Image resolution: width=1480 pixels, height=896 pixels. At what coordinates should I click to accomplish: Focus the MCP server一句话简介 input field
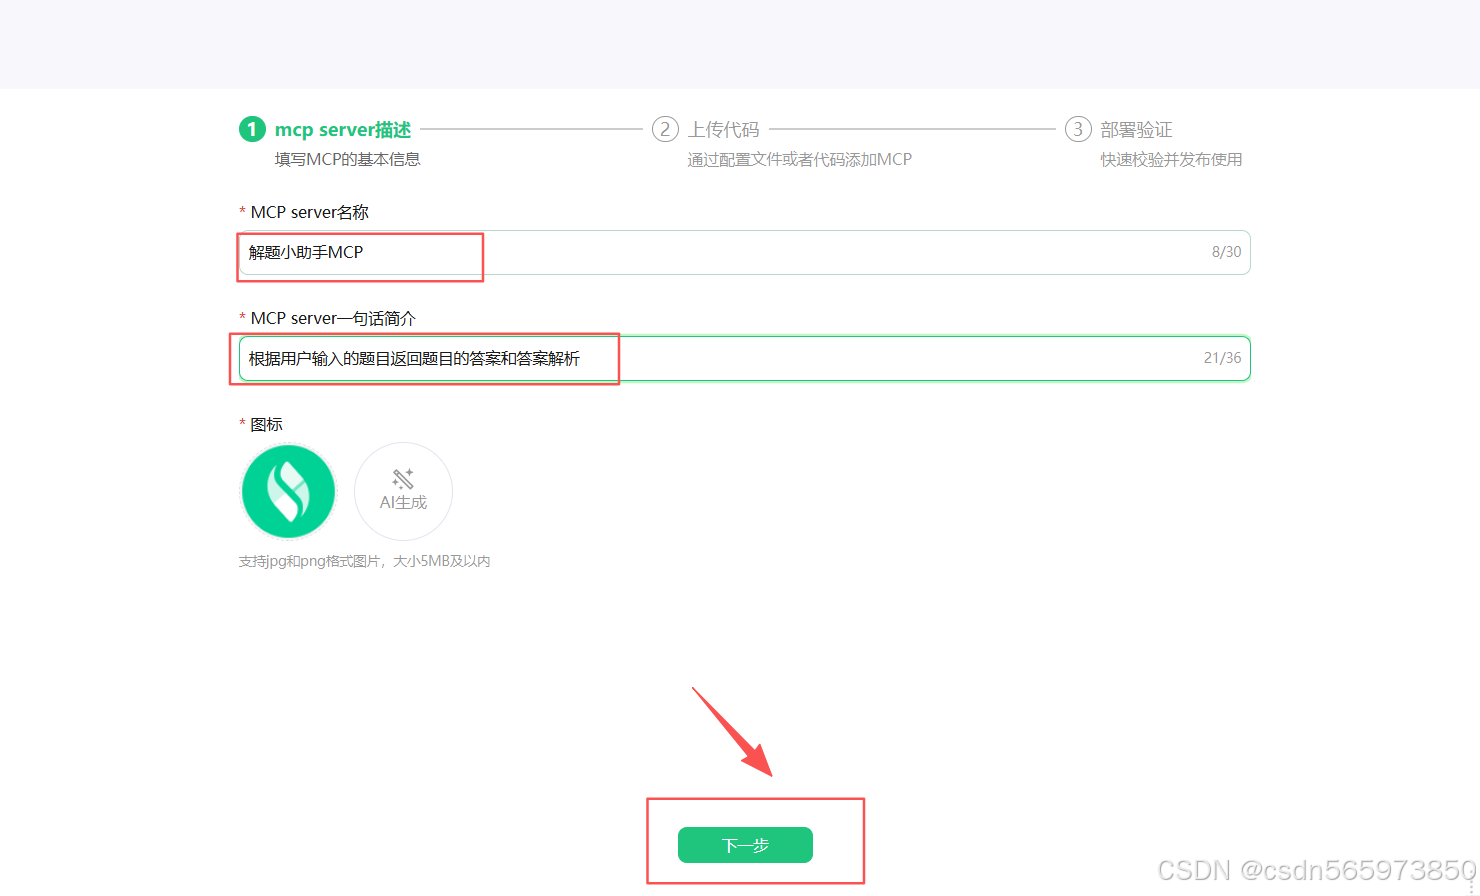[744, 358]
